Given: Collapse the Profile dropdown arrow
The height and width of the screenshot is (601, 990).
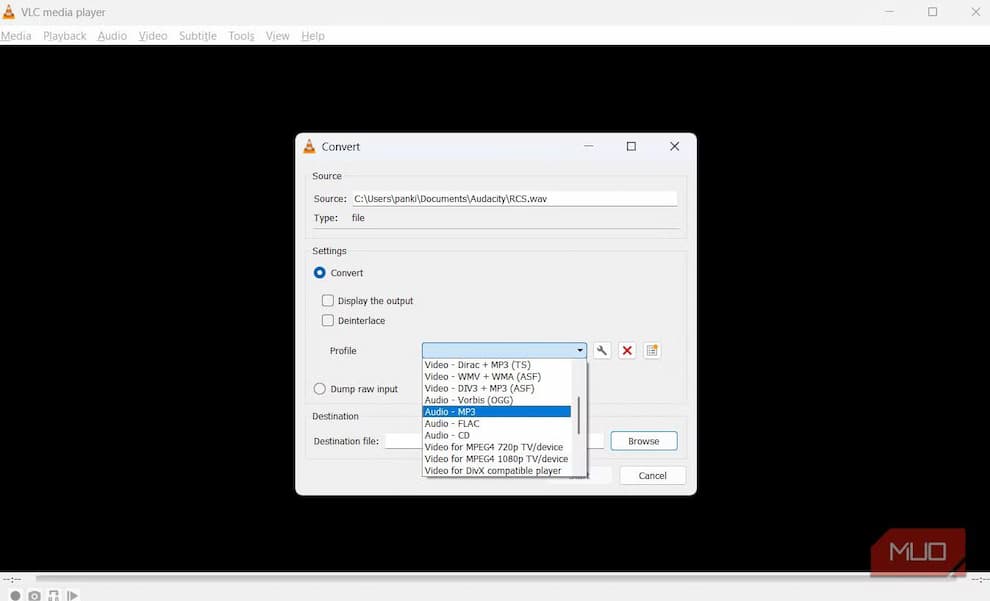Looking at the screenshot, I should click(580, 350).
